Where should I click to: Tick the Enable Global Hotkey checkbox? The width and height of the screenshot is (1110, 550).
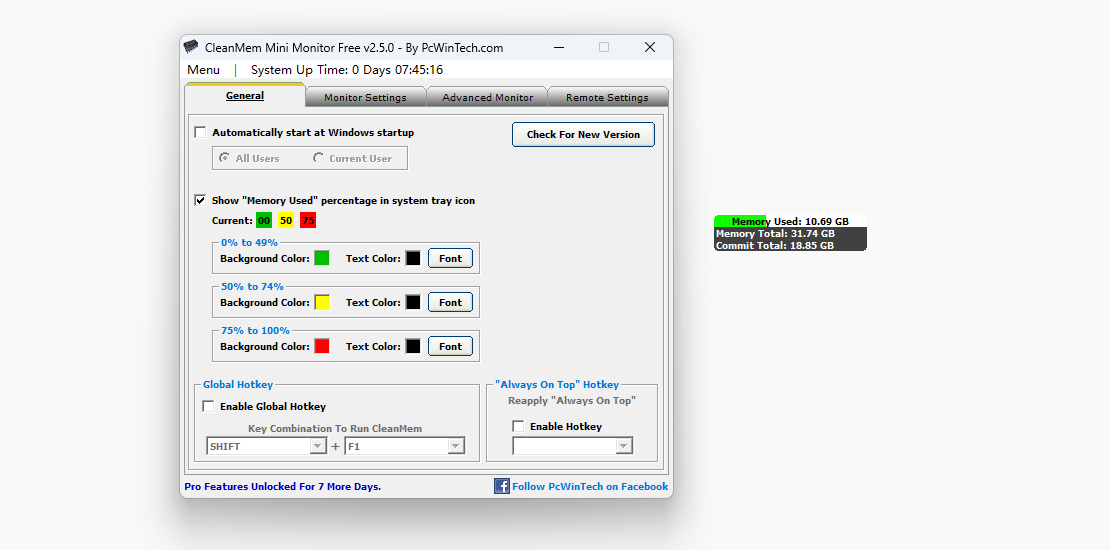(209, 406)
